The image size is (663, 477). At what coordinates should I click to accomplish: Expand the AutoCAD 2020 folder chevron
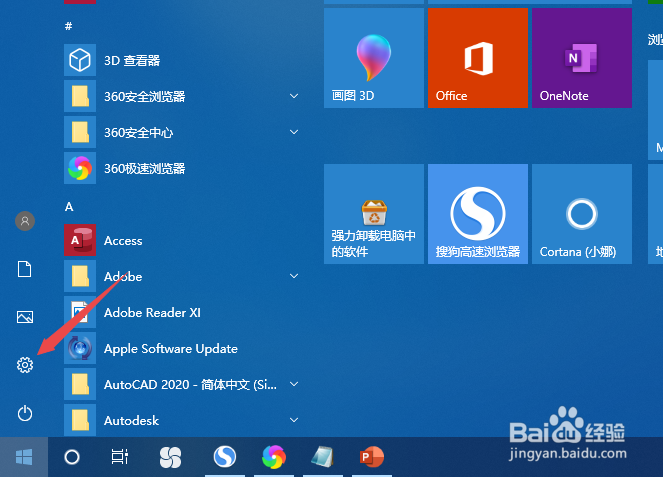294,384
